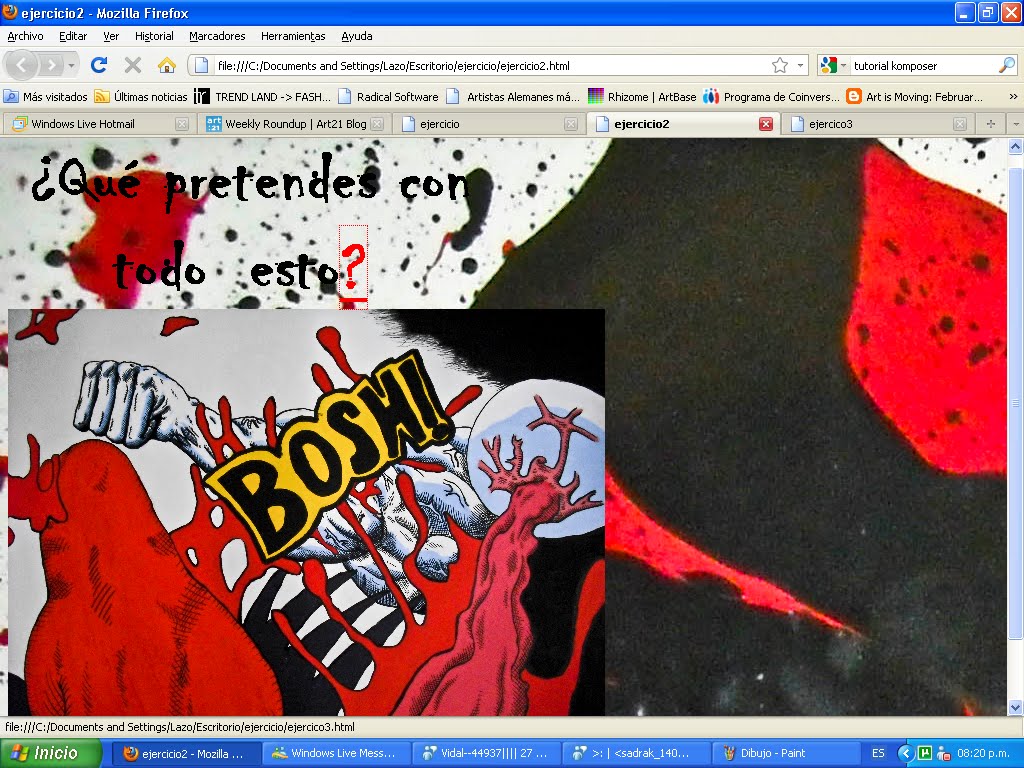Open TREND LAND -> FASH... bookmark
Screen dimensions: 1024x768
click(x=263, y=97)
